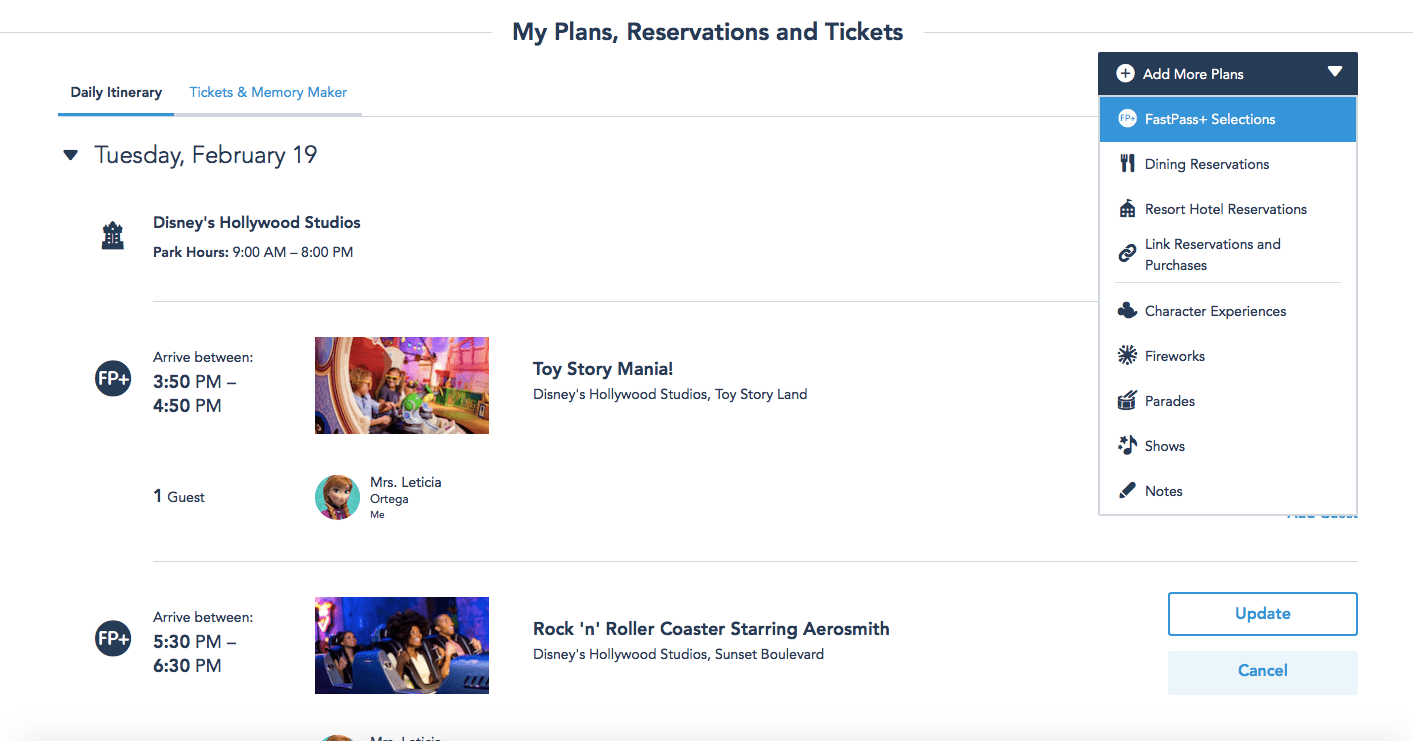Collapse the Tuesday, February 19 section
This screenshot has width=1413, height=741.
[70, 155]
